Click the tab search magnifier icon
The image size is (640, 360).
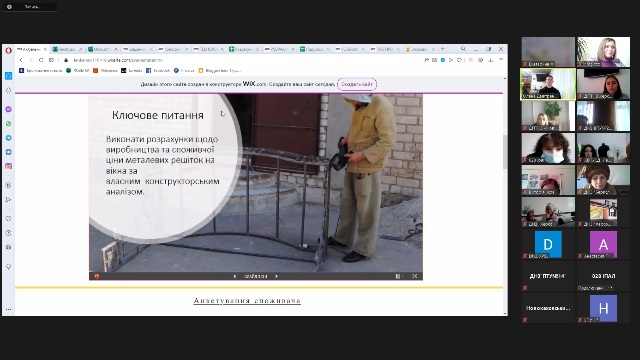[463, 49]
